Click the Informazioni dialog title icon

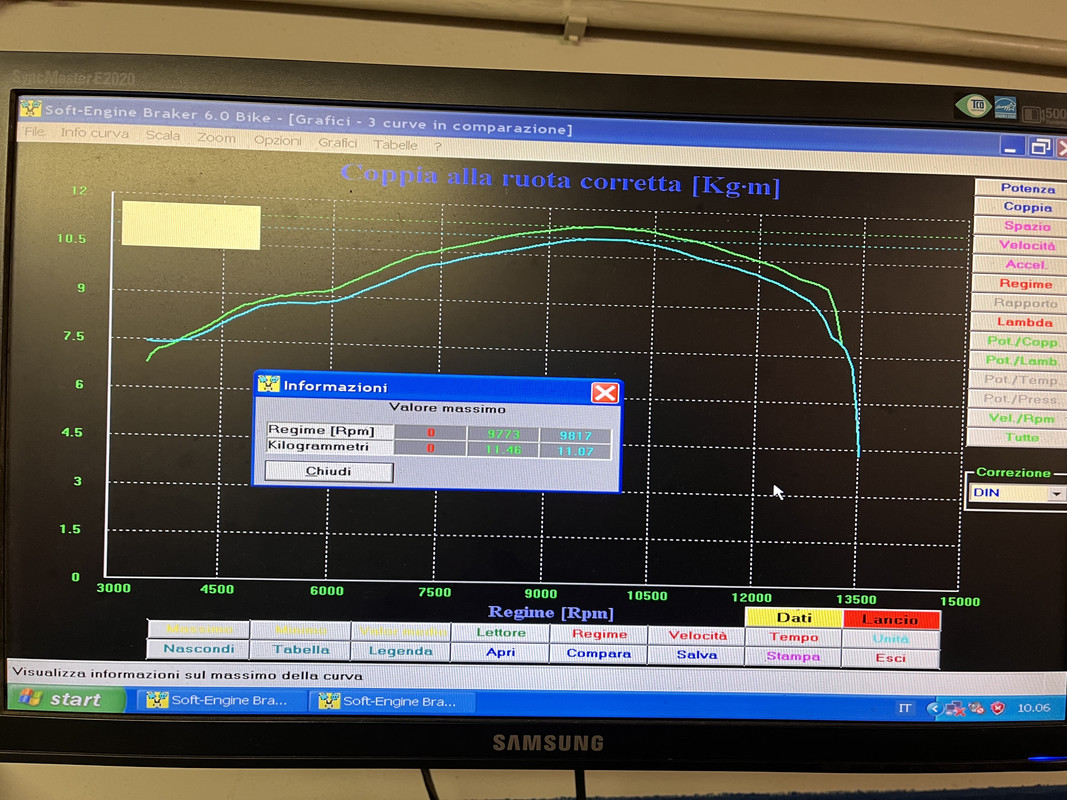coord(268,384)
